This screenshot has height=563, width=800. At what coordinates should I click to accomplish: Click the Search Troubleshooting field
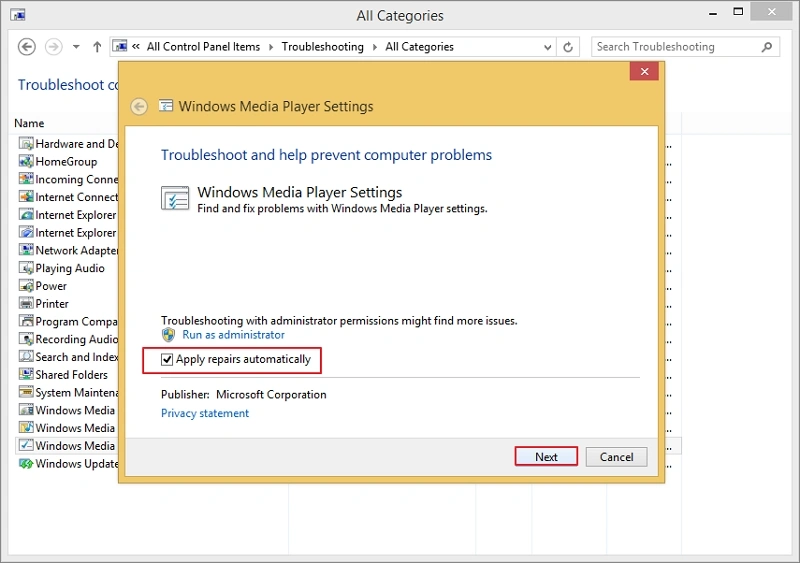click(x=685, y=47)
